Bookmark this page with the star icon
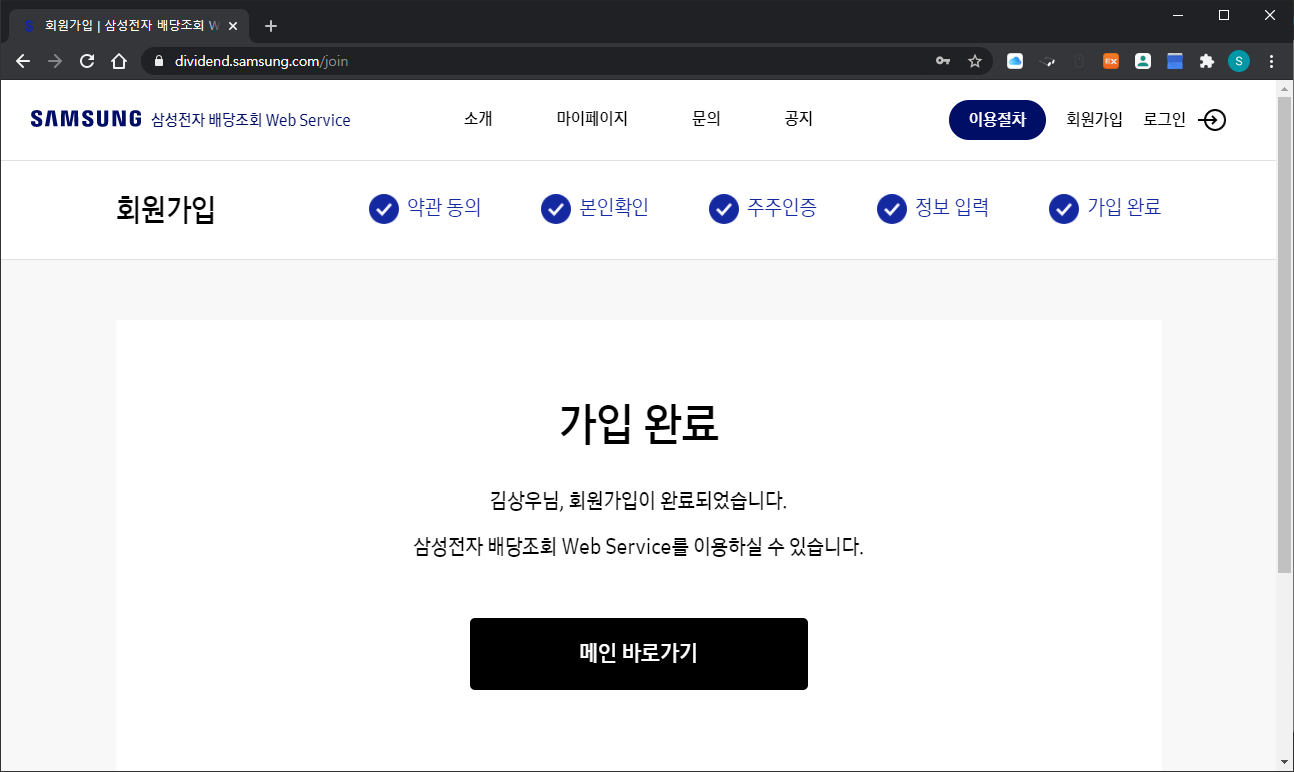Screen dimensions: 1294x772 [975, 61]
